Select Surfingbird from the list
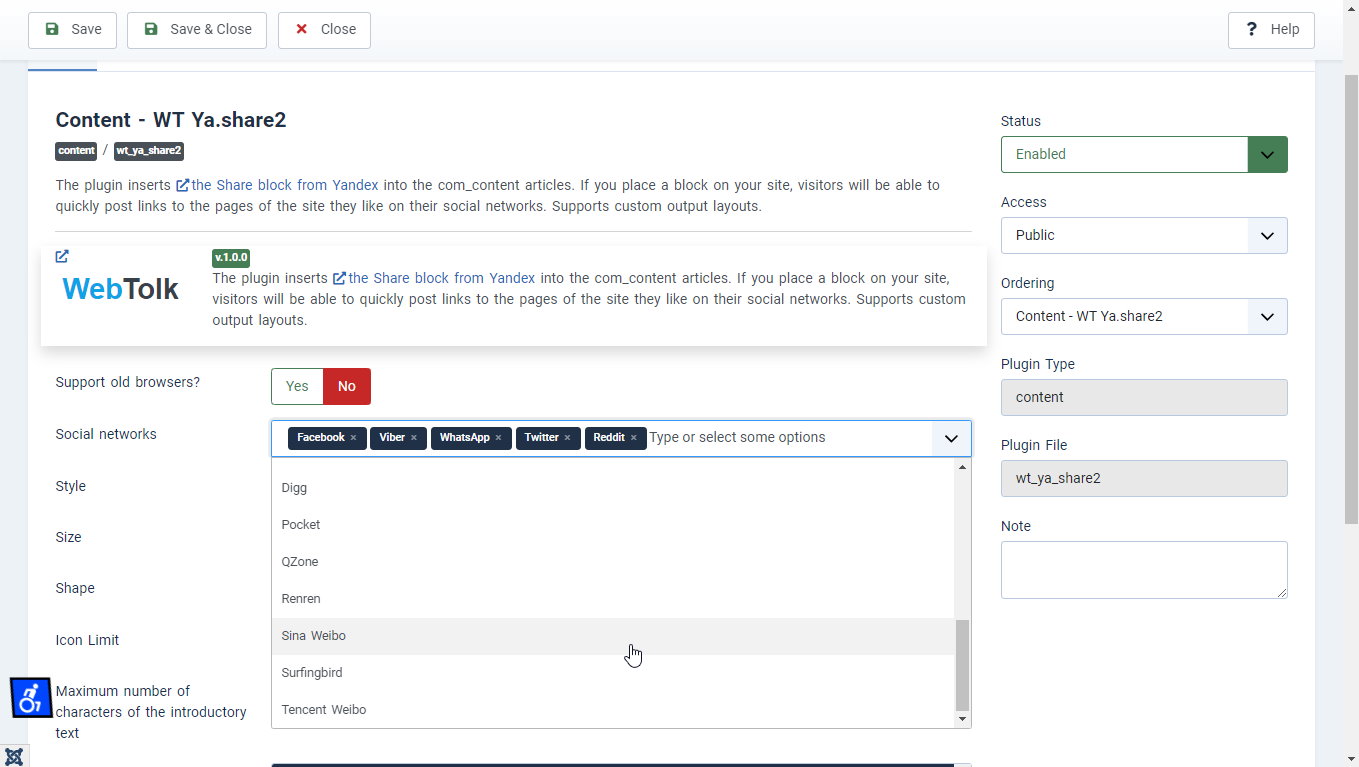Viewport: 1359px width, 767px height. point(613,673)
